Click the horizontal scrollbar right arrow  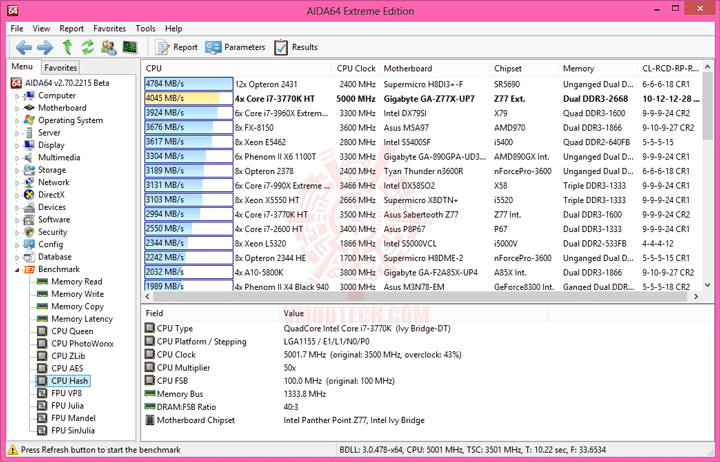(696, 297)
